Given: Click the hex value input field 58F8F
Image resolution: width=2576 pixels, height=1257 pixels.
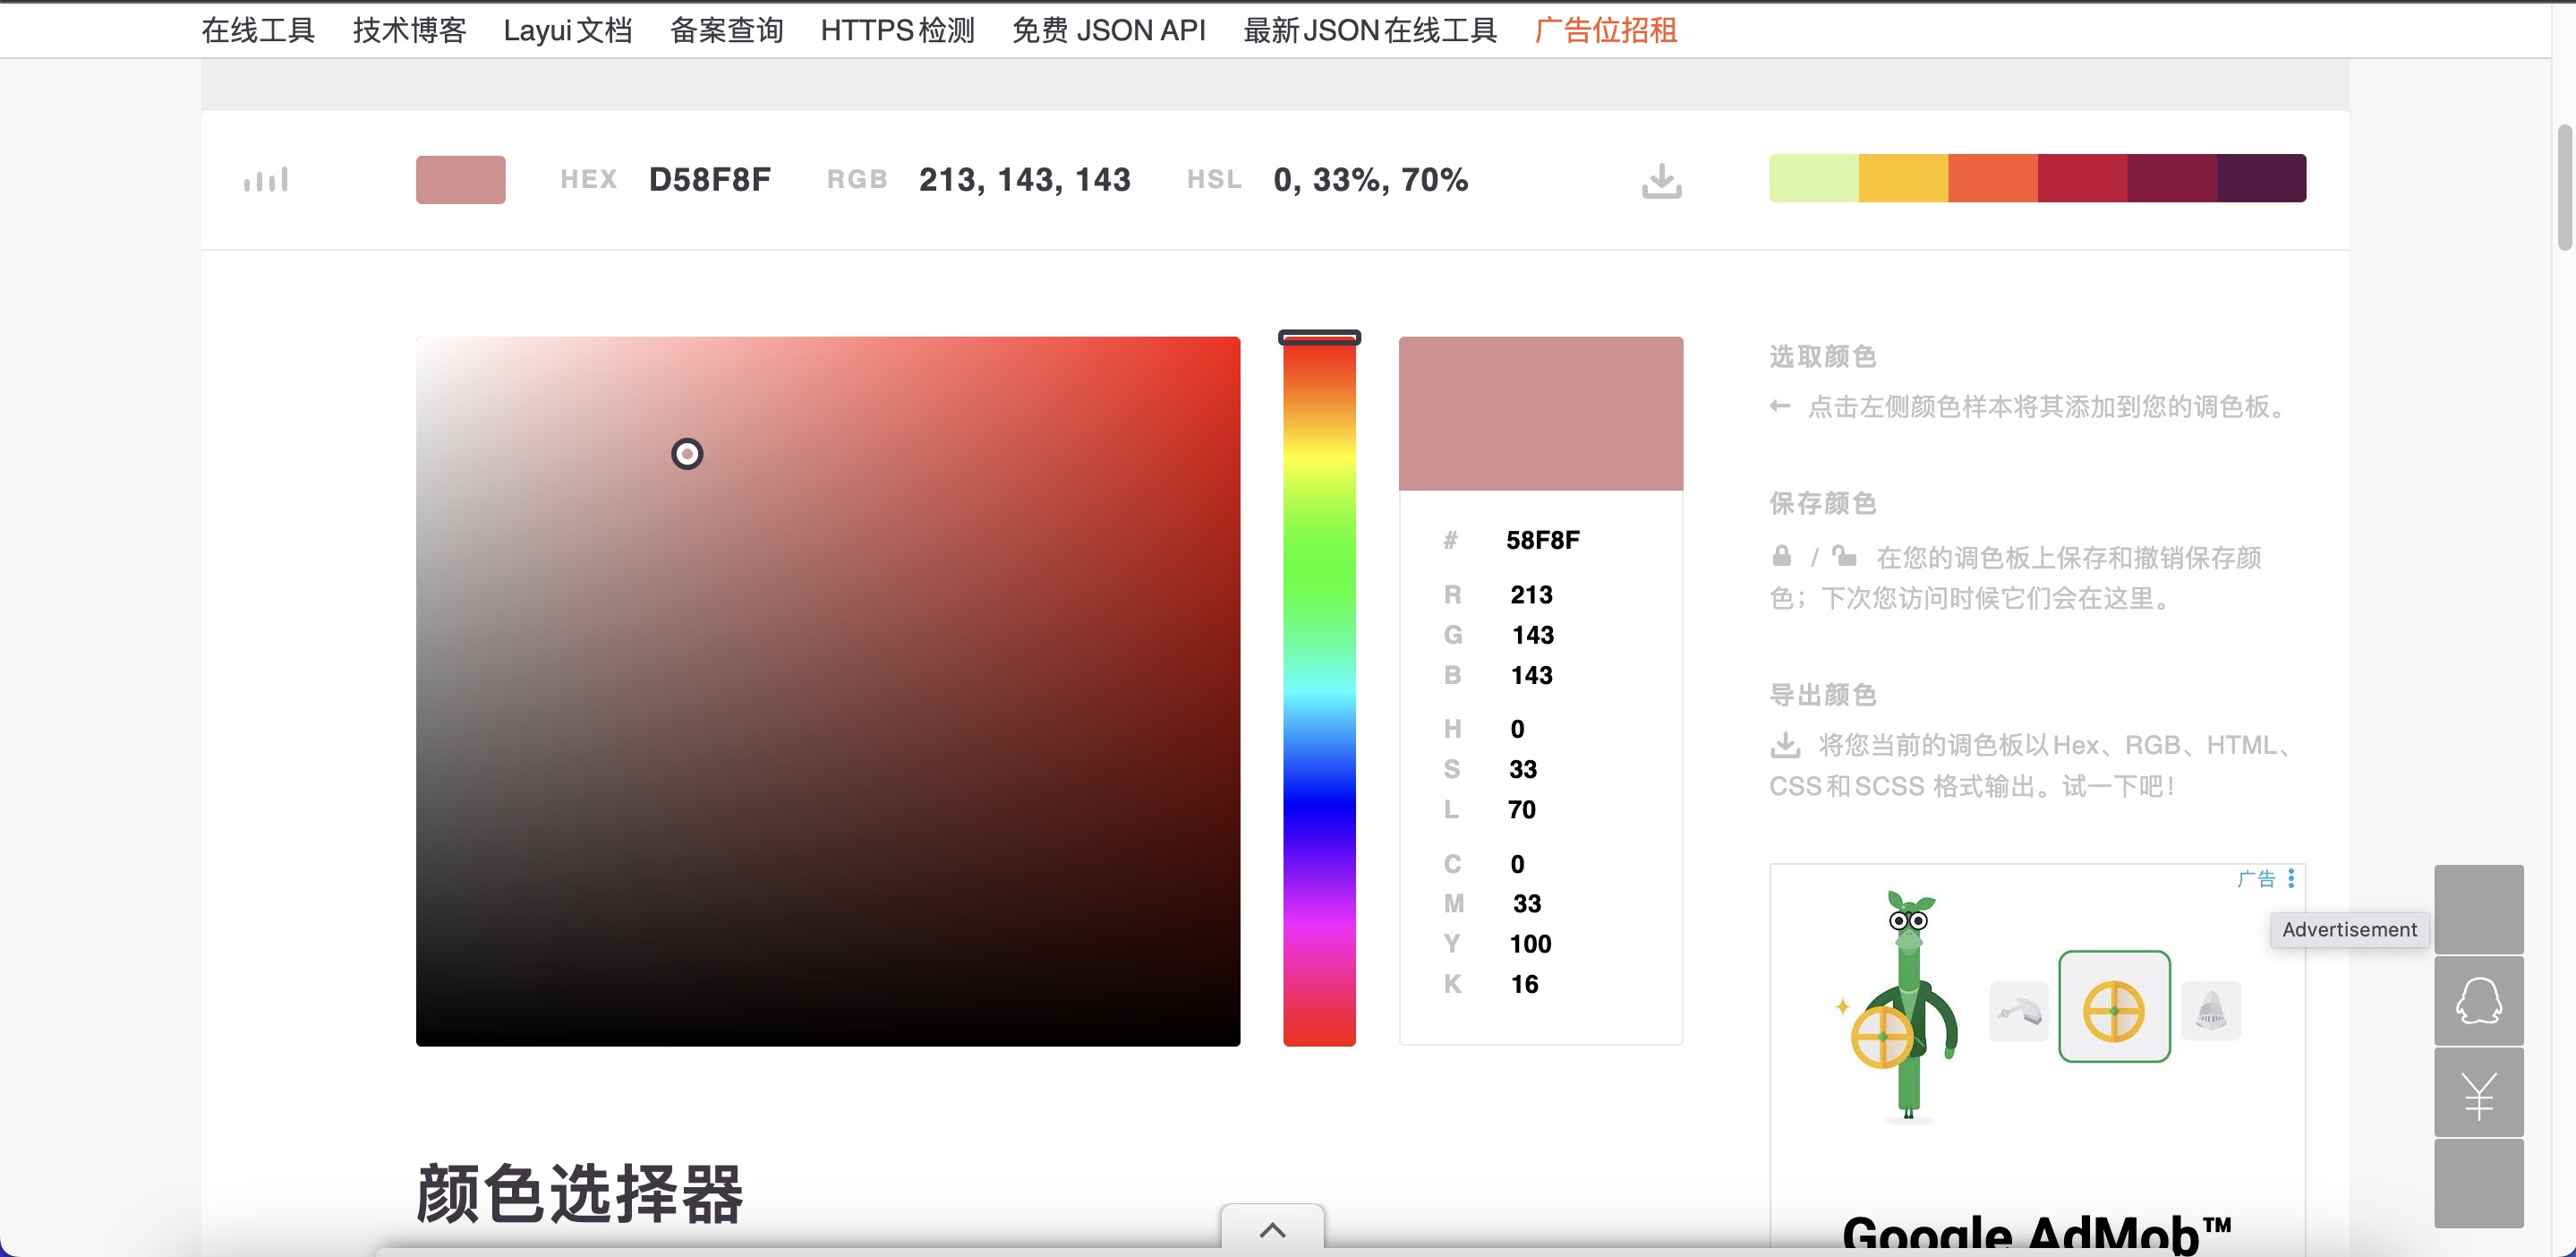Looking at the screenshot, I should [x=1542, y=540].
